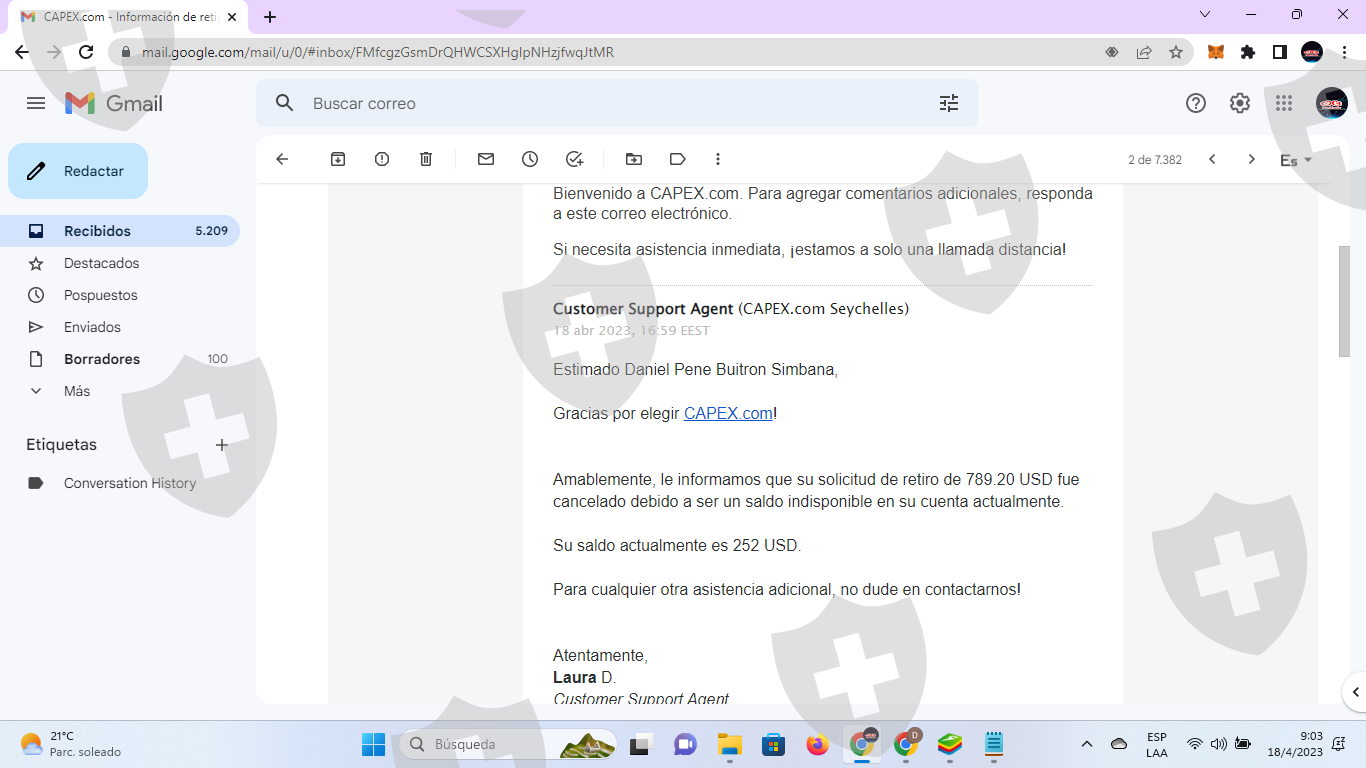
Task: Show hidden system tray icons
Action: coord(1087,744)
